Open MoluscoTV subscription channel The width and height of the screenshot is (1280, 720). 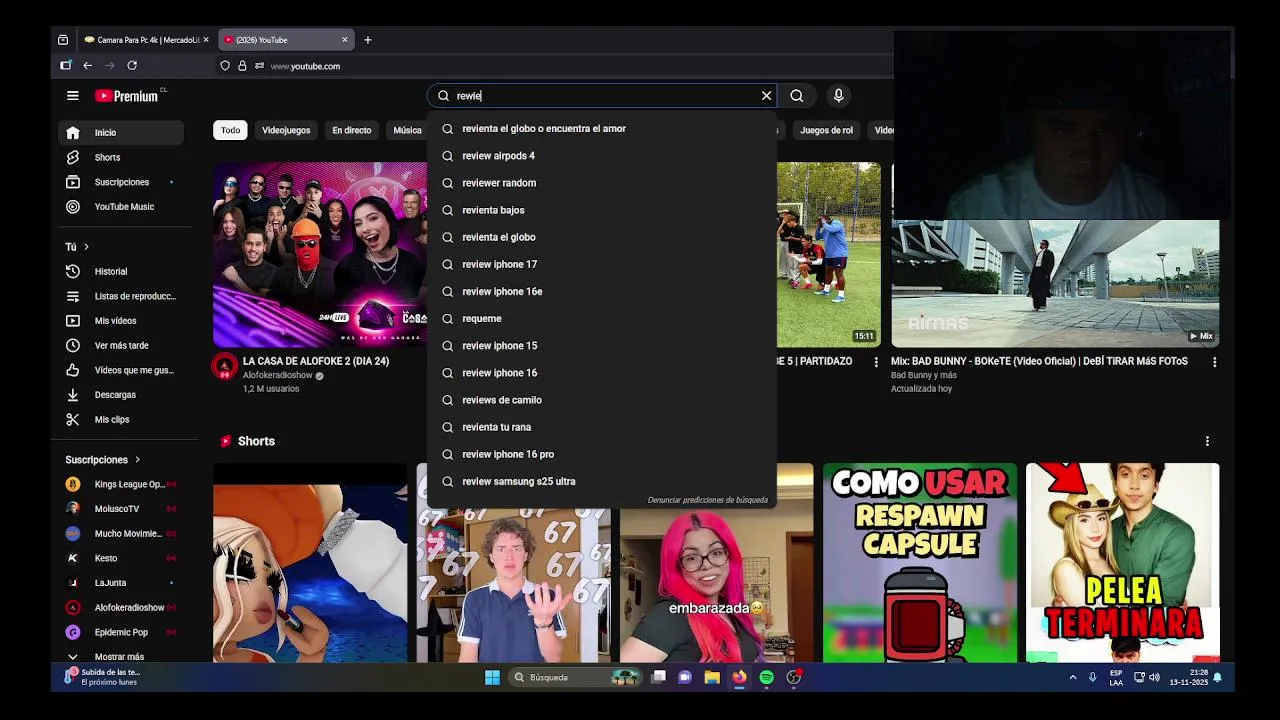(x=121, y=509)
